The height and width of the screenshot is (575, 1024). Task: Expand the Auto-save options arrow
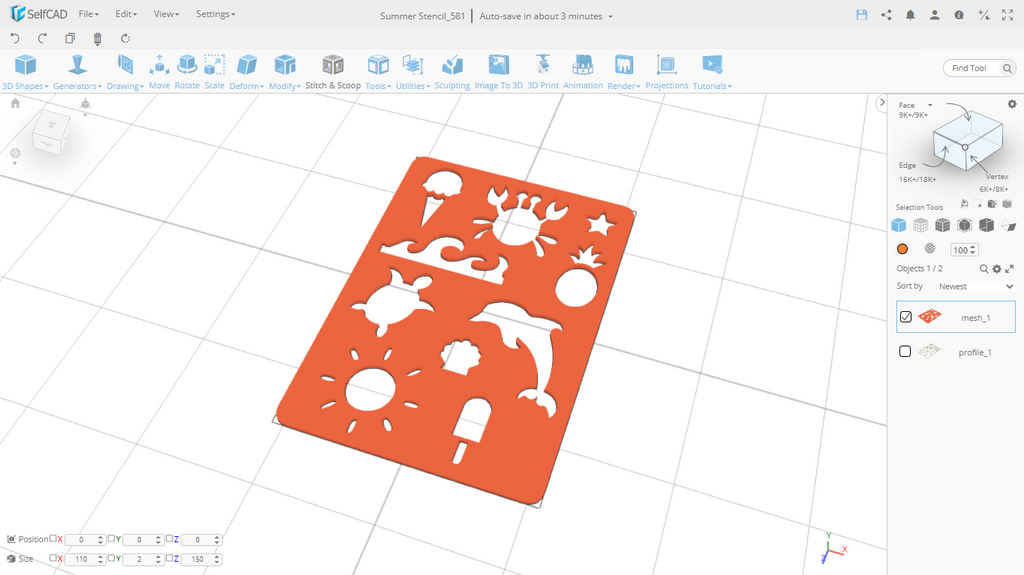coord(611,16)
